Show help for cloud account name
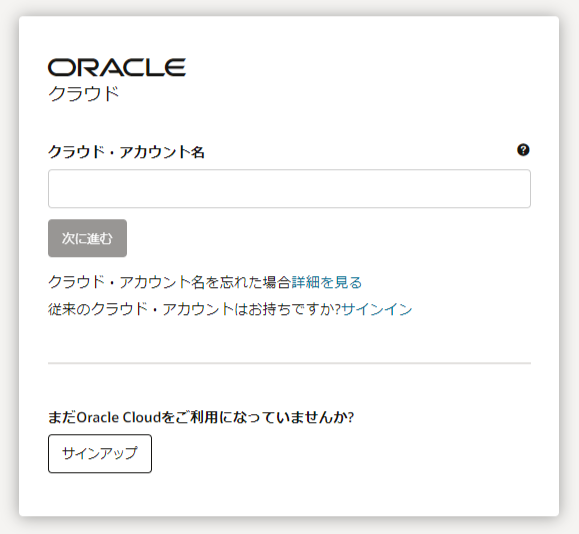 (523, 150)
